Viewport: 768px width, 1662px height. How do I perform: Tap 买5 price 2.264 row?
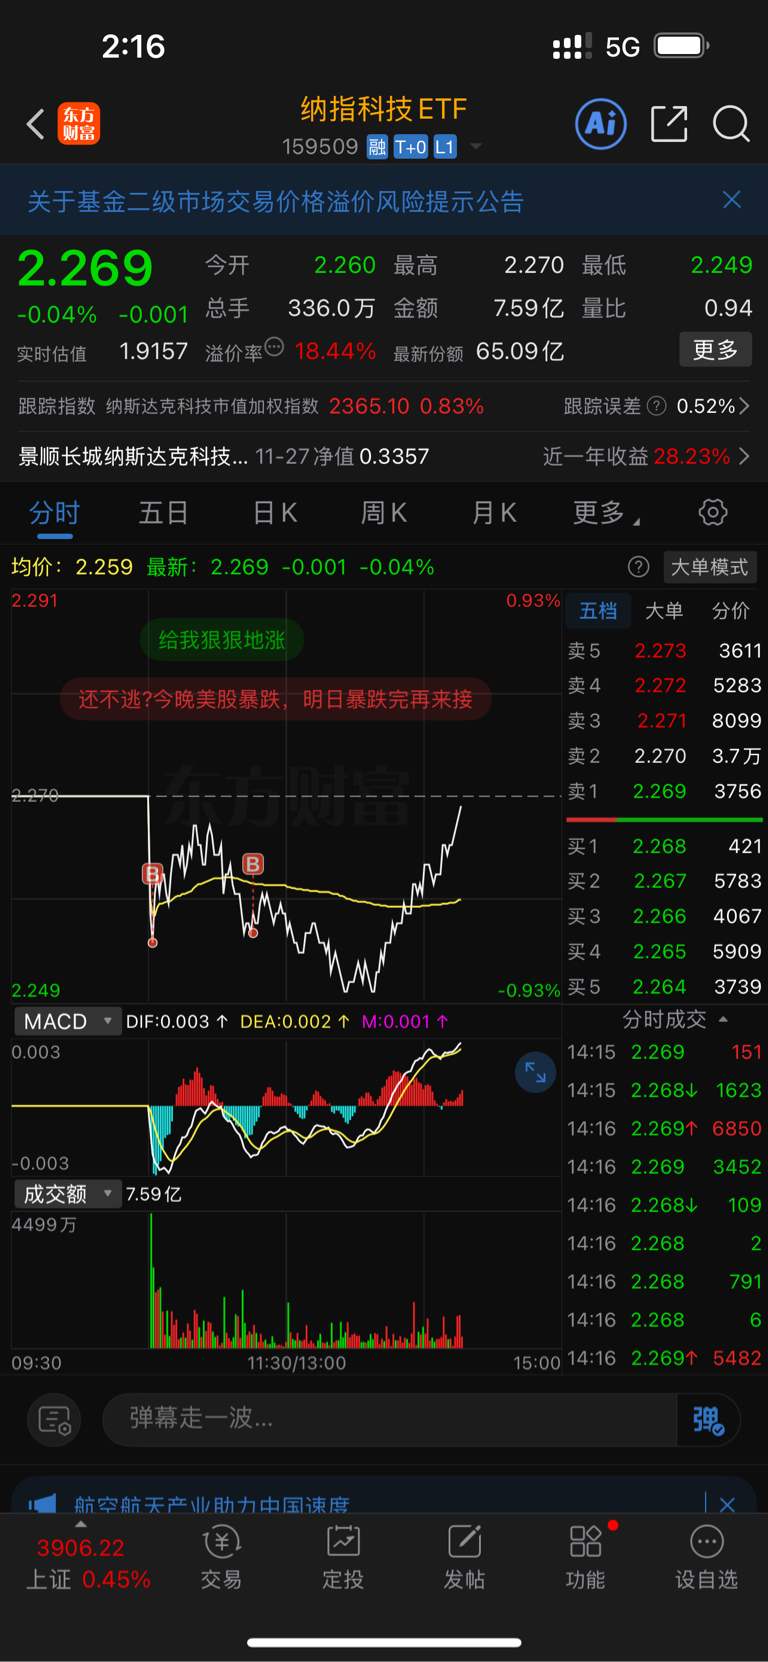pyautogui.click(x=664, y=987)
